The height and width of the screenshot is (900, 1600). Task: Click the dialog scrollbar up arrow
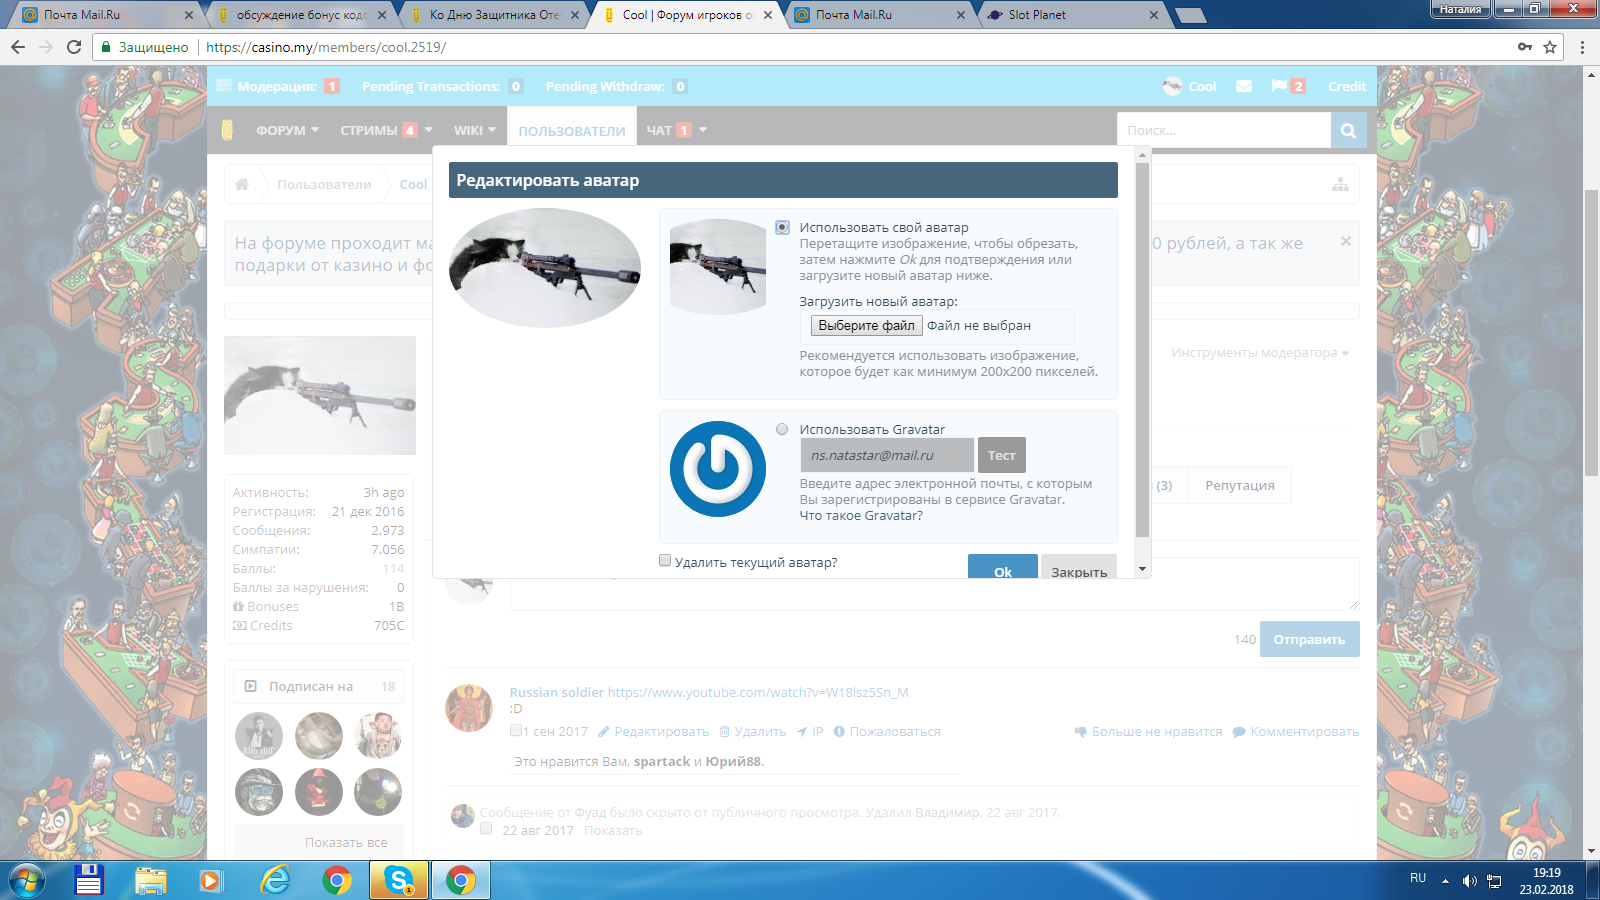click(x=1142, y=155)
